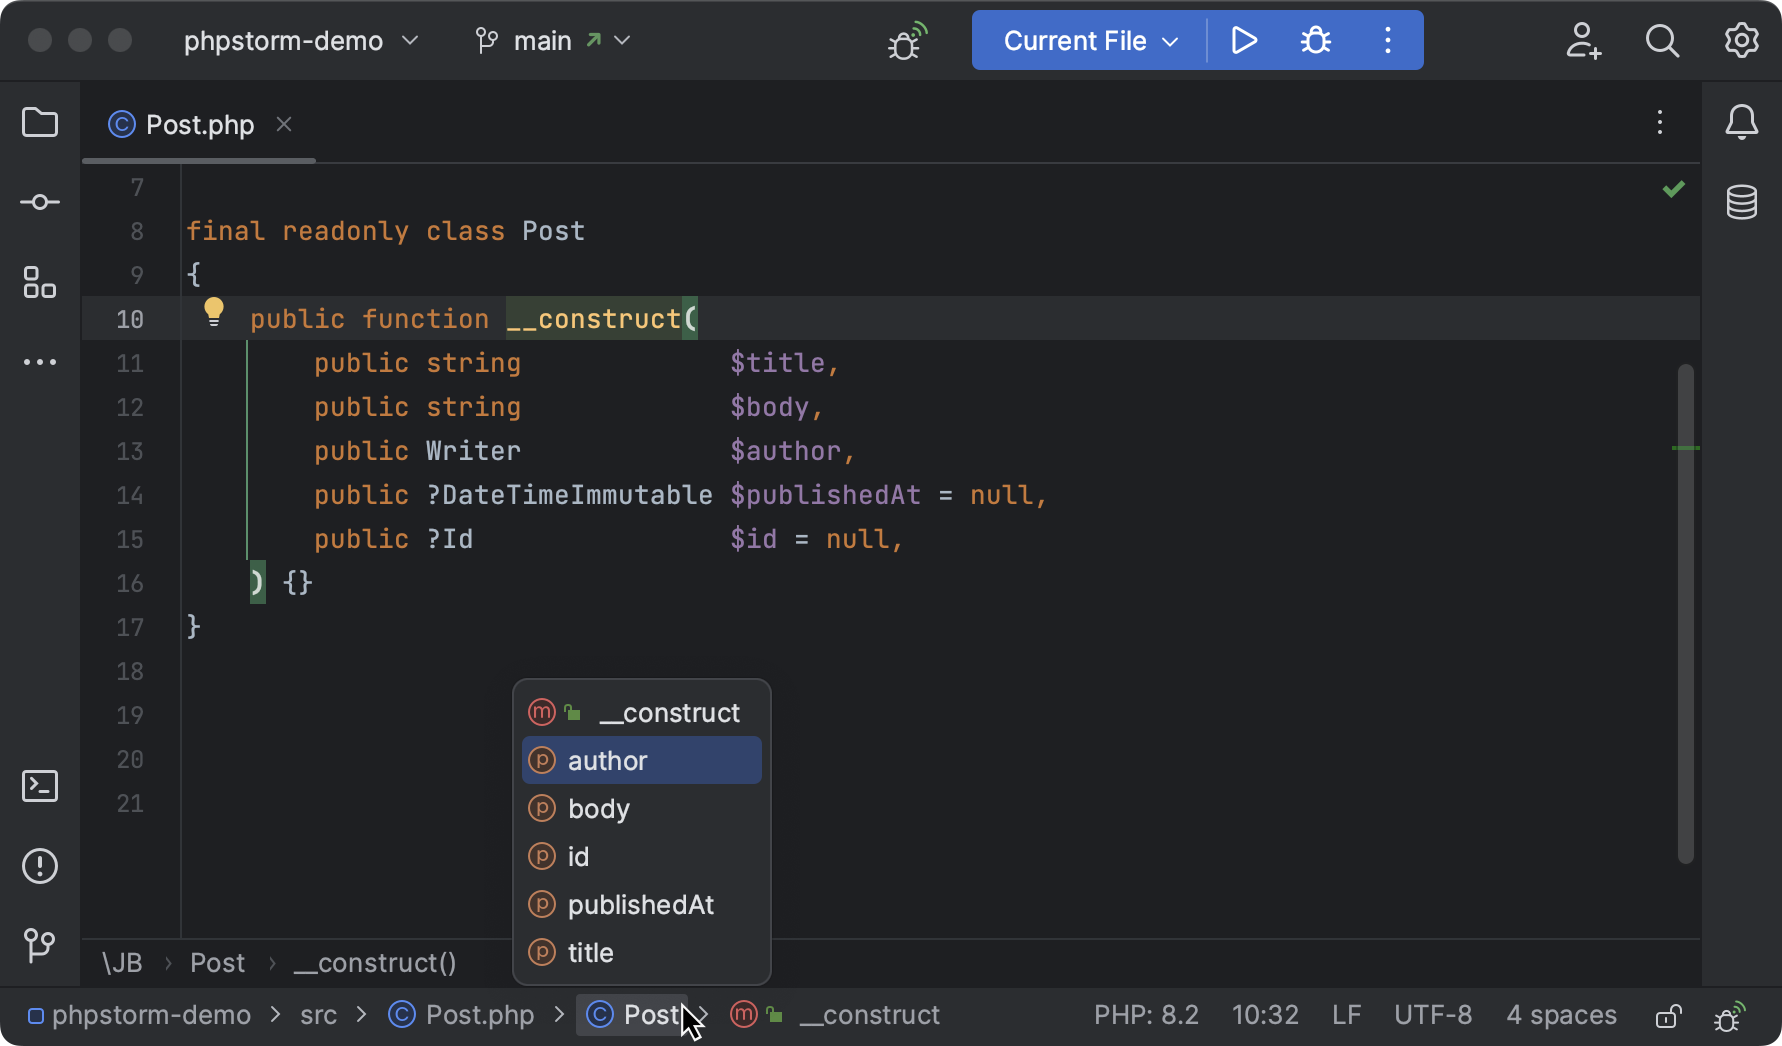The height and width of the screenshot is (1046, 1782).
Task: Start a debugging session
Action: [1315, 40]
